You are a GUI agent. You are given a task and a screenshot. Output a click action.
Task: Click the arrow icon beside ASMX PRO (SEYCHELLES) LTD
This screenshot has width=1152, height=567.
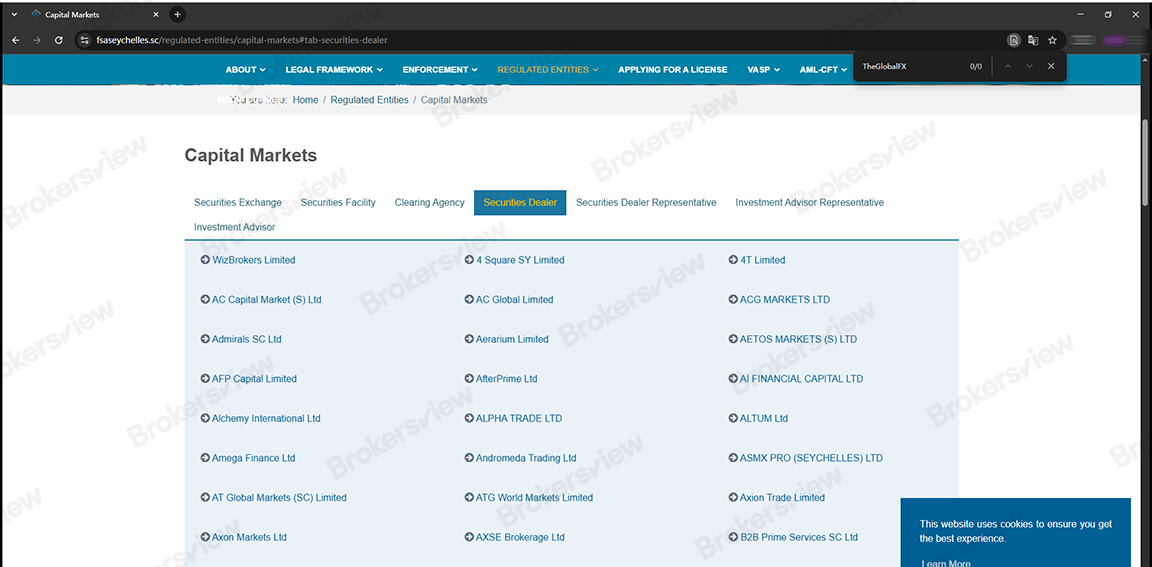734,458
